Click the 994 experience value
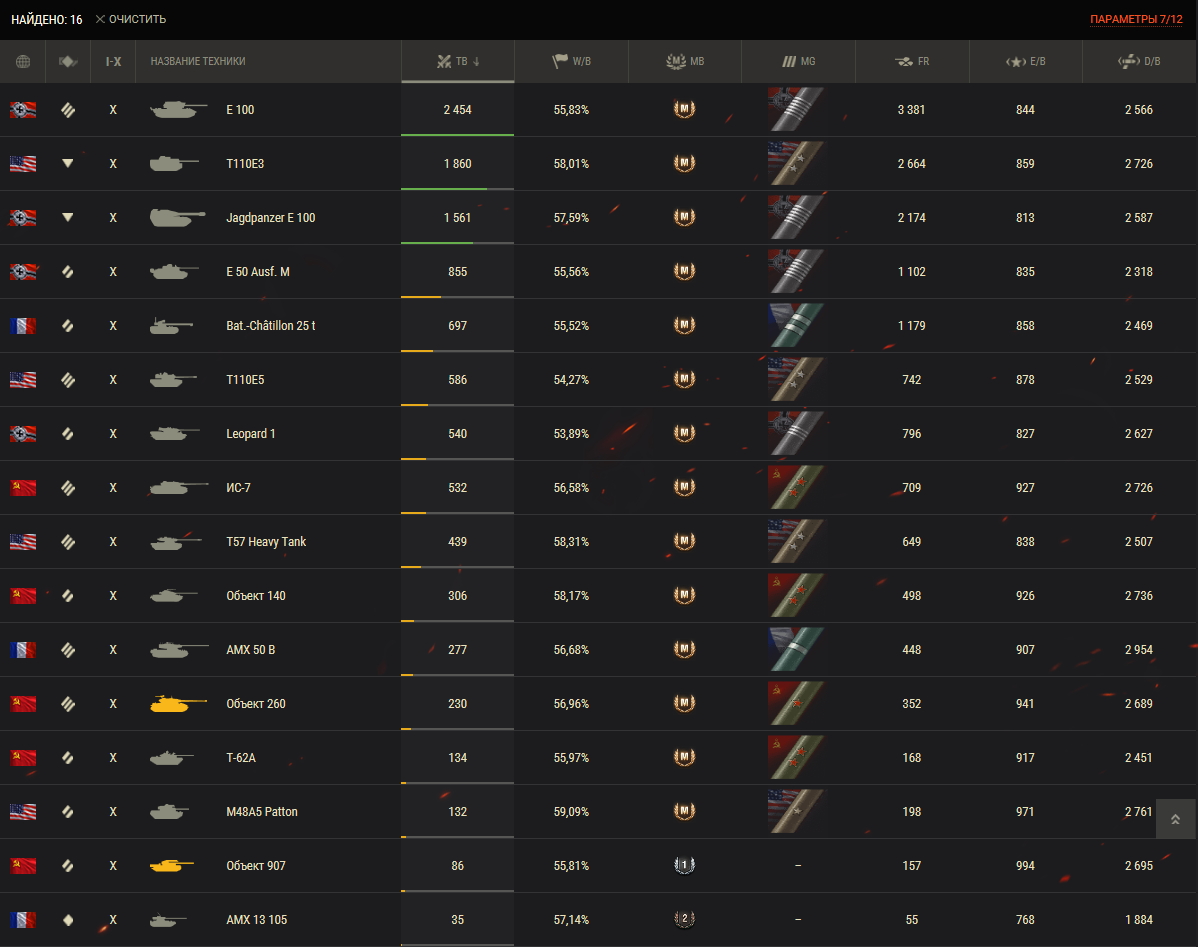Viewport: 1198px width, 947px height. click(x=1025, y=866)
